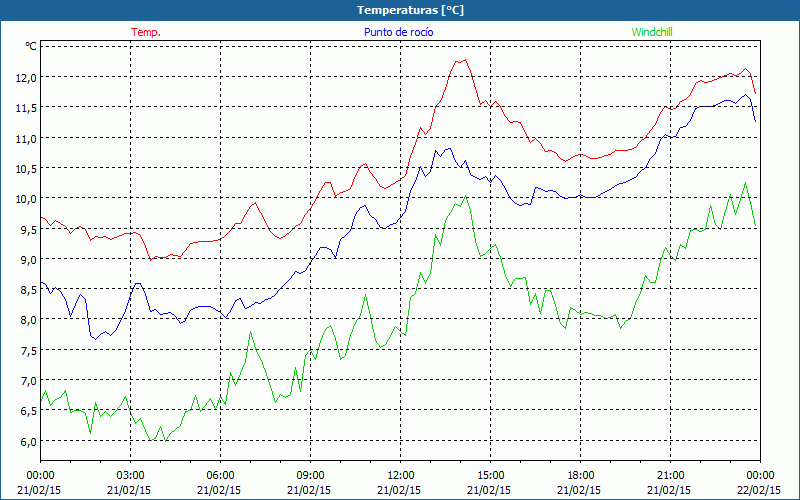Viewport: 800px width, 500px height.
Task: Click the green windchill peak near 23:30
Action: (x=745, y=183)
